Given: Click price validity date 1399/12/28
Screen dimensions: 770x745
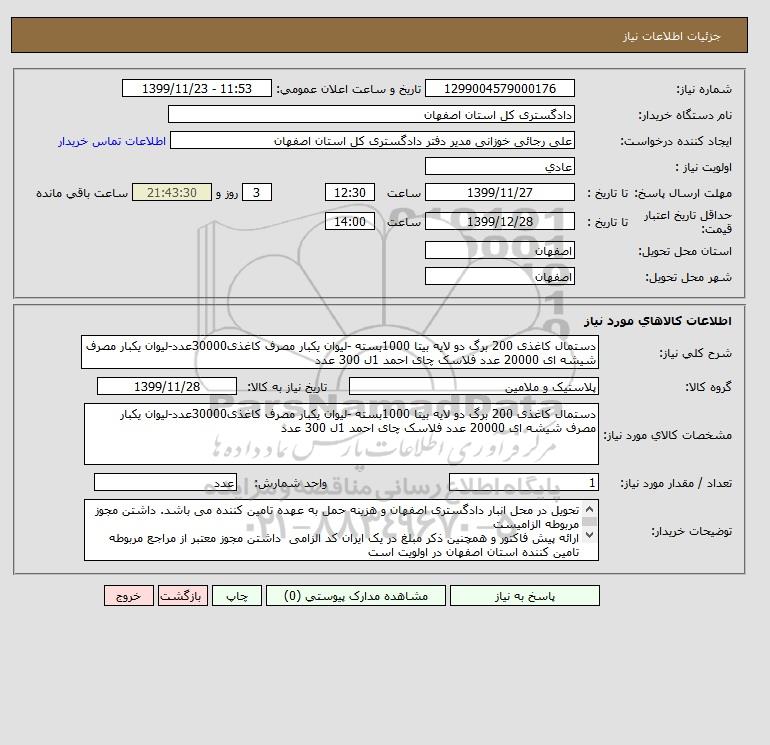Looking at the screenshot, I should pyautogui.click(x=500, y=221).
